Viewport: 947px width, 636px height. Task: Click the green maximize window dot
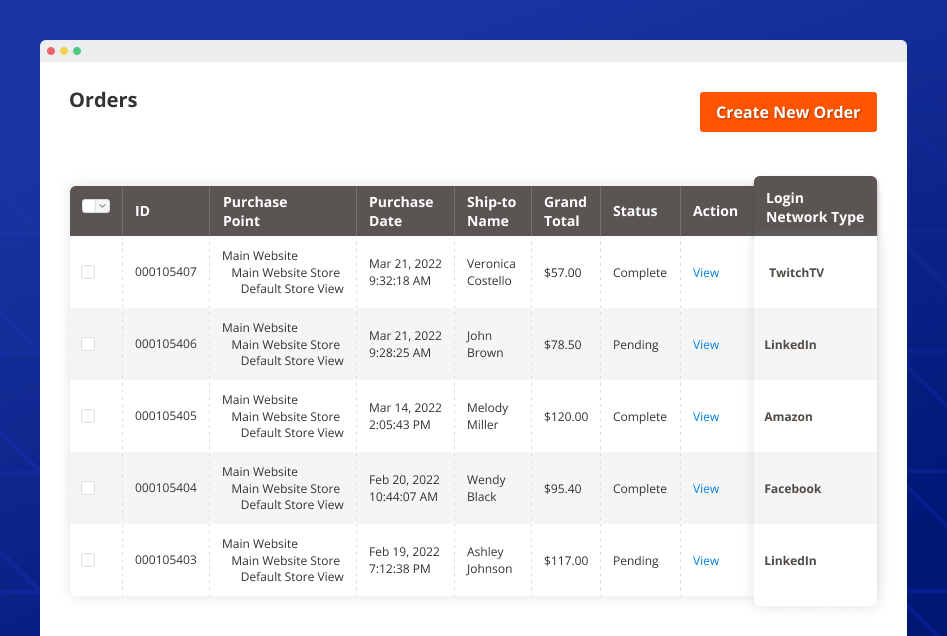(77, 51)
